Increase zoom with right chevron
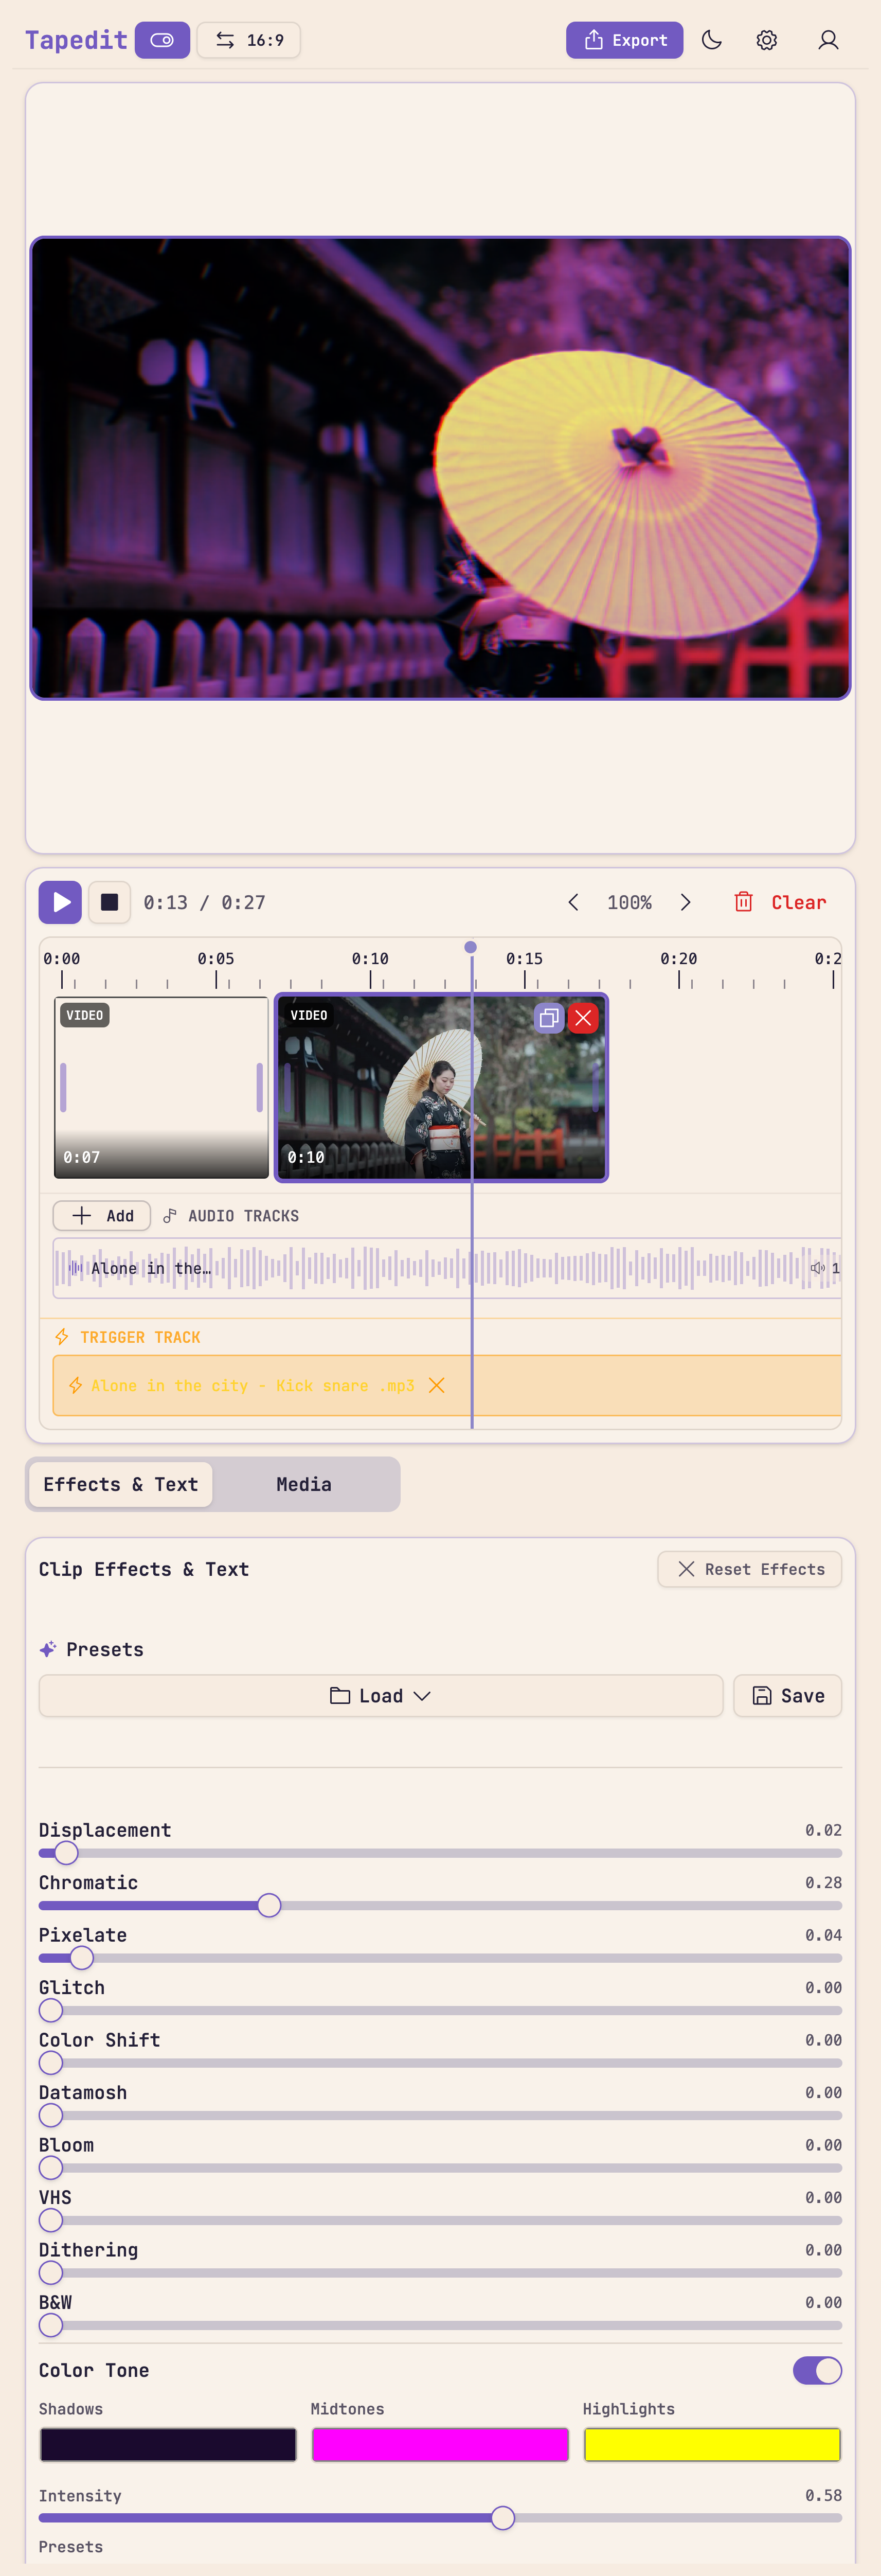The width and height of the screenshot is (881, 2576). (x=685, y=902)
